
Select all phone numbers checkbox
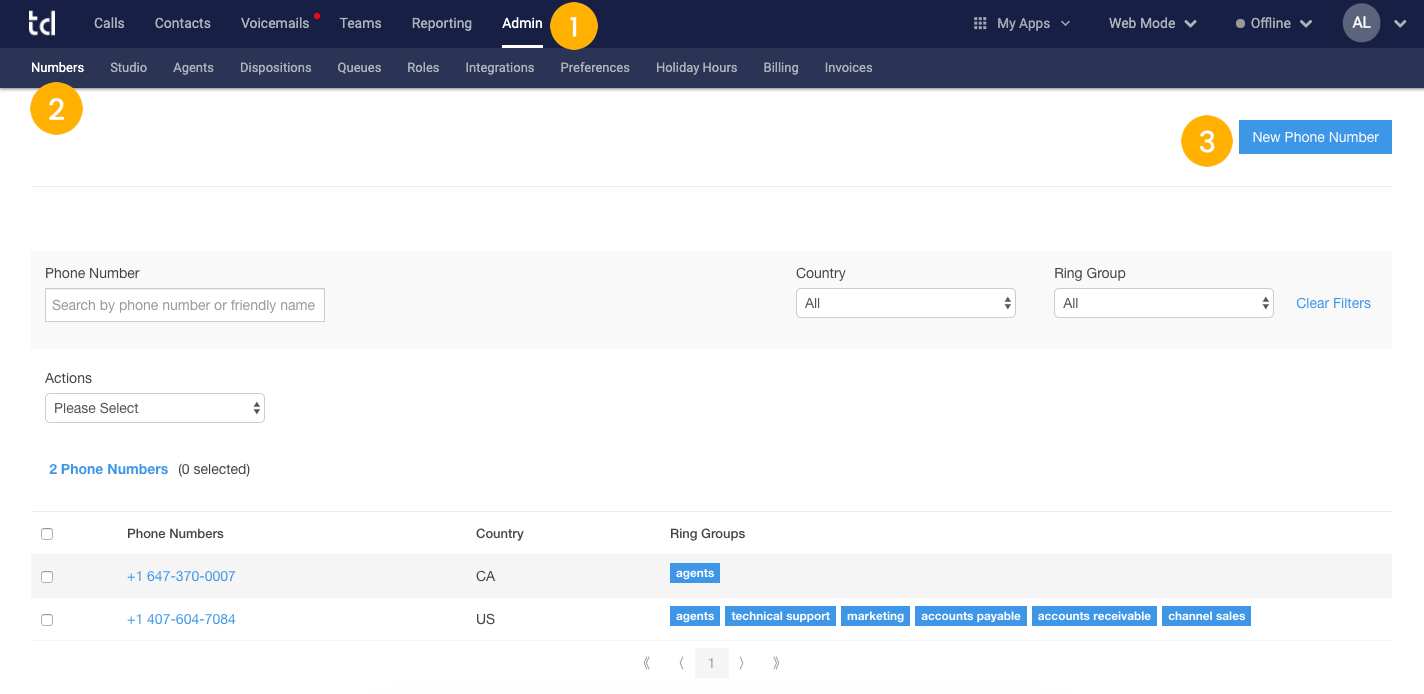[x=47, y=534]
